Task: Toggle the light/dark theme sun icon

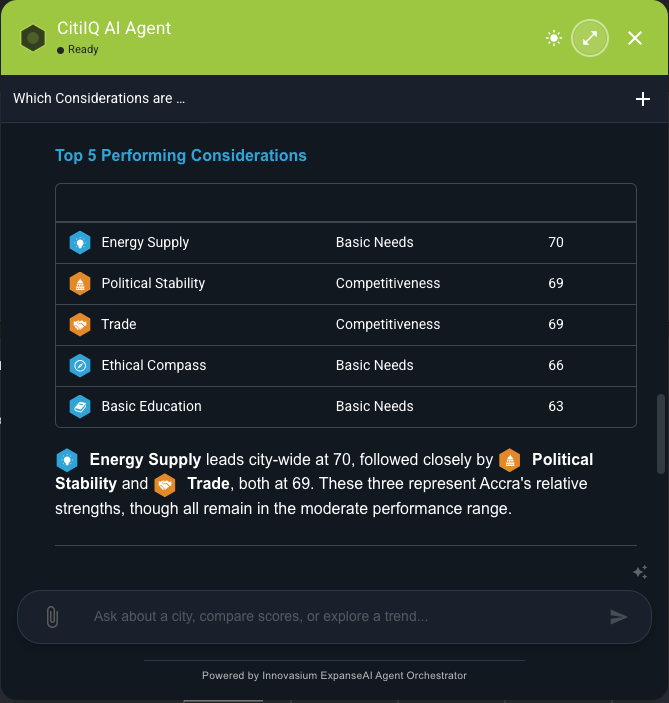Action: pyautogui.click(x=554, y=38)
